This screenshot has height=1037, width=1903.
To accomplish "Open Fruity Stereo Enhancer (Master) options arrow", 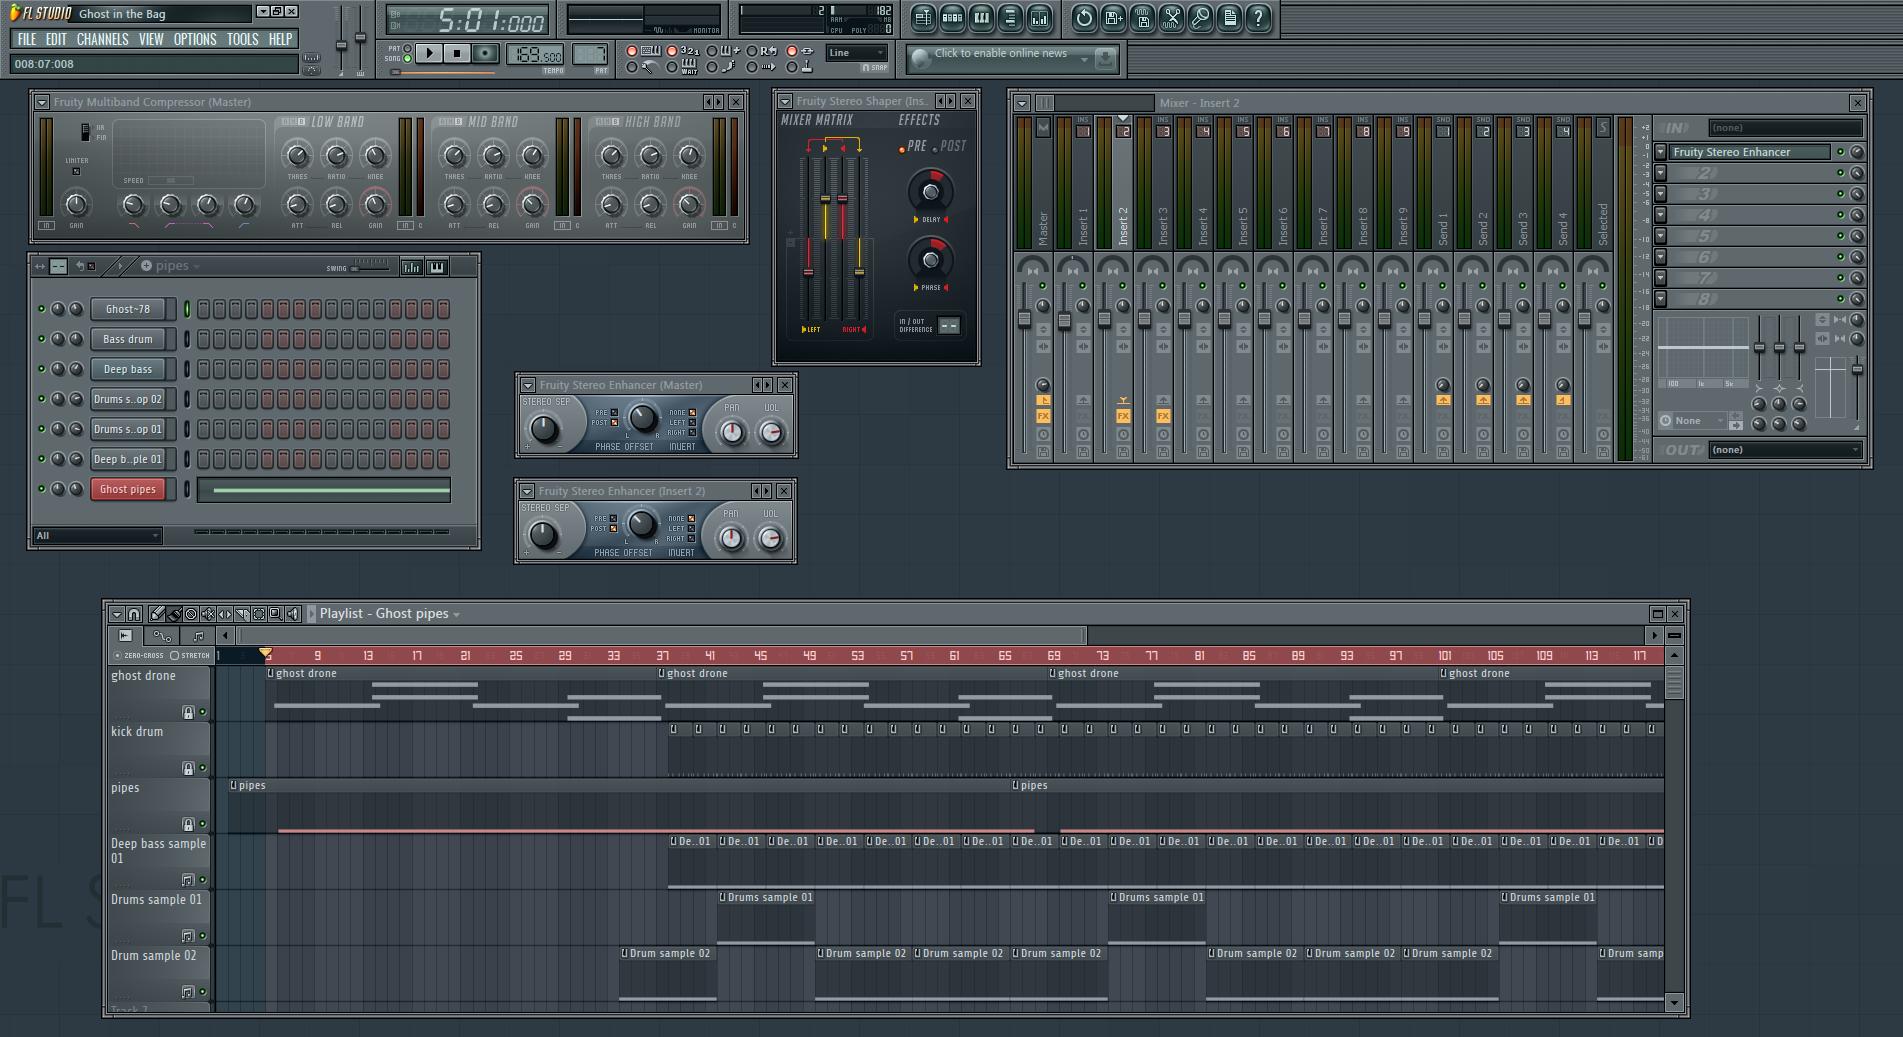I will [527, 385].
